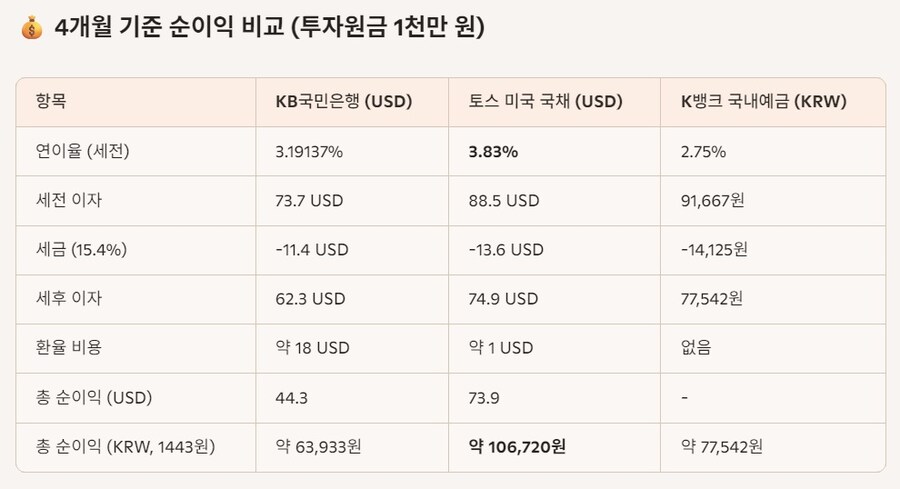Screen dimensions: 900x489
Task: Click the 74.9 USD after-tax interest cell
Action: (504, 299)
